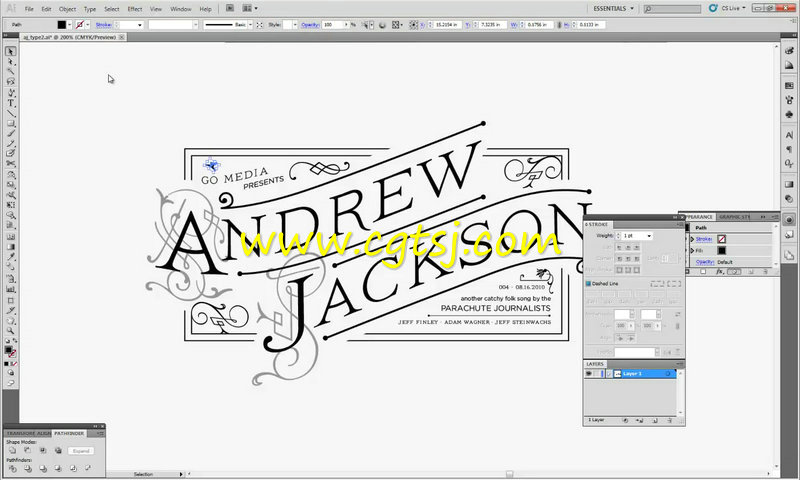This screenshot has width=800, height=480.
Task: Select the Artboard tool
Action: tap(10, 300)
